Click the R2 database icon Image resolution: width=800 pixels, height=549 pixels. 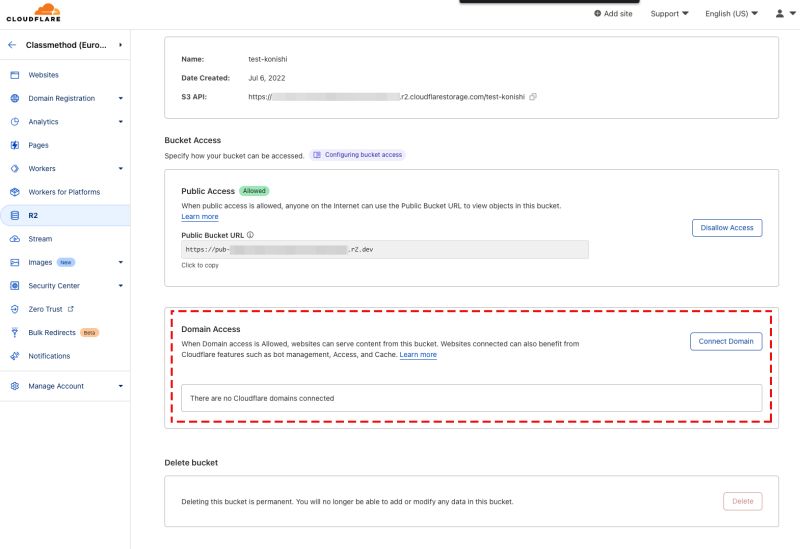click(15, 215)
